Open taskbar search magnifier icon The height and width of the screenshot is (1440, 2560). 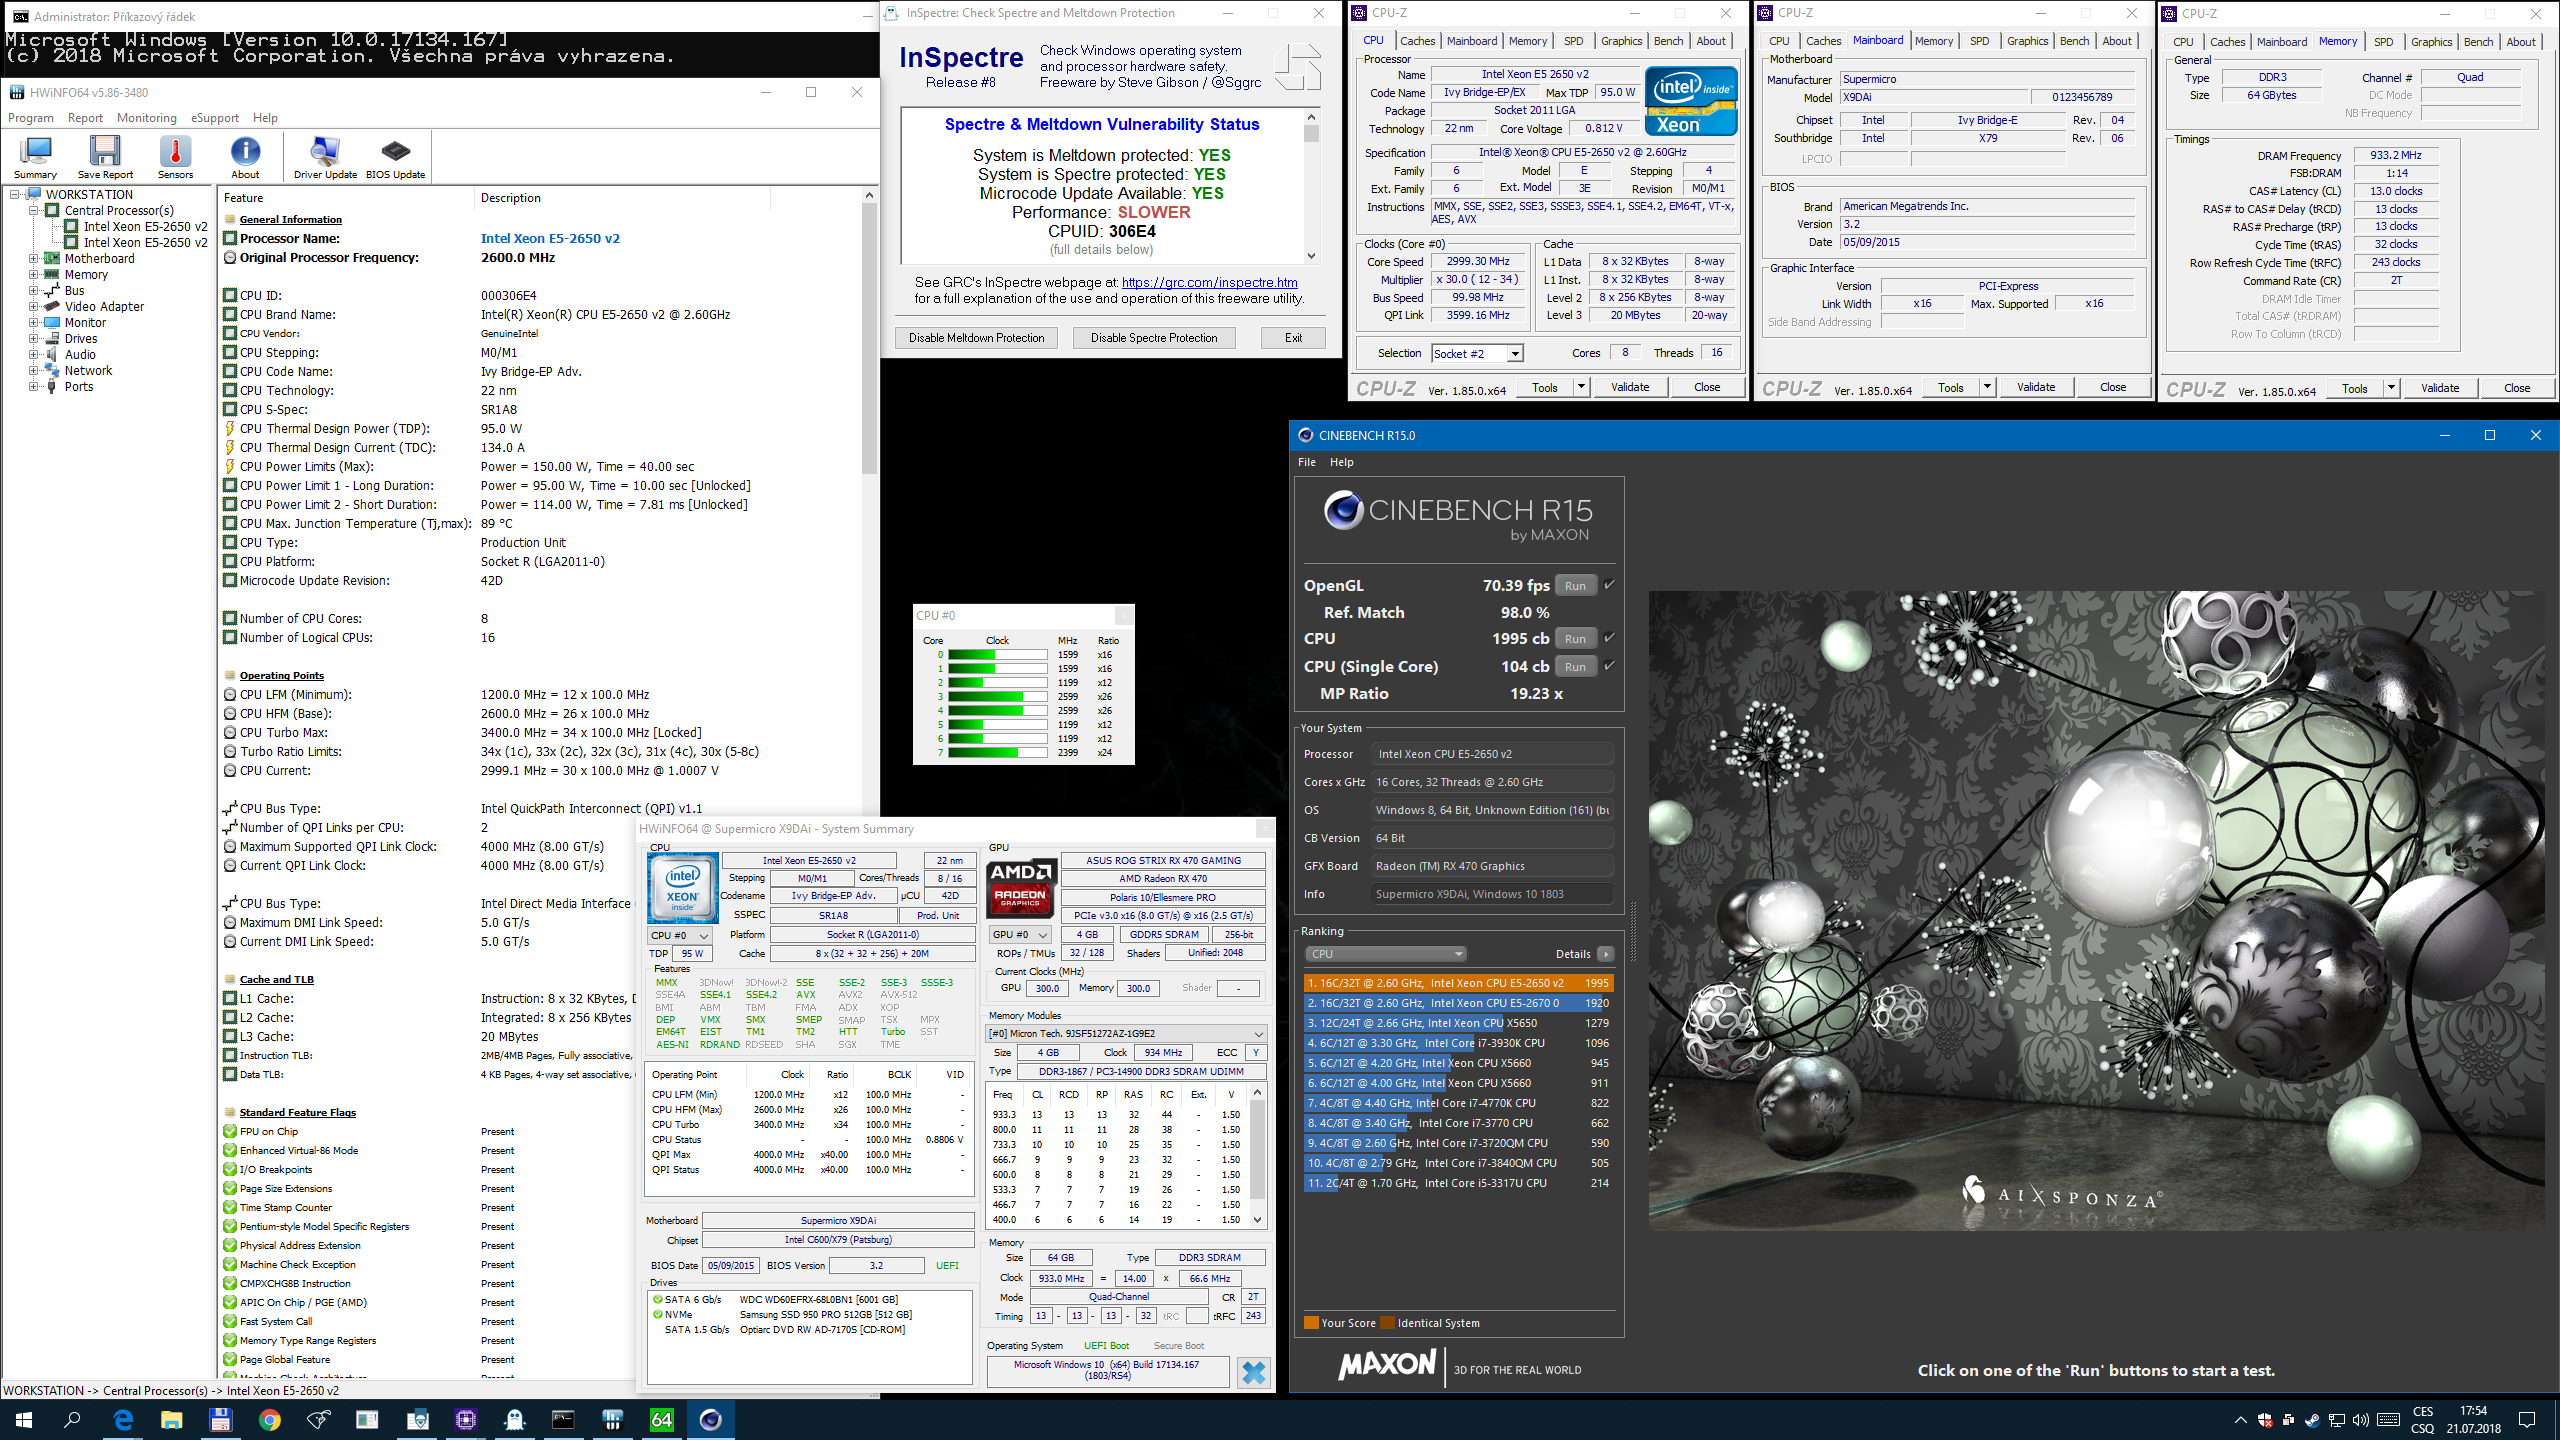pos(72,1420)
